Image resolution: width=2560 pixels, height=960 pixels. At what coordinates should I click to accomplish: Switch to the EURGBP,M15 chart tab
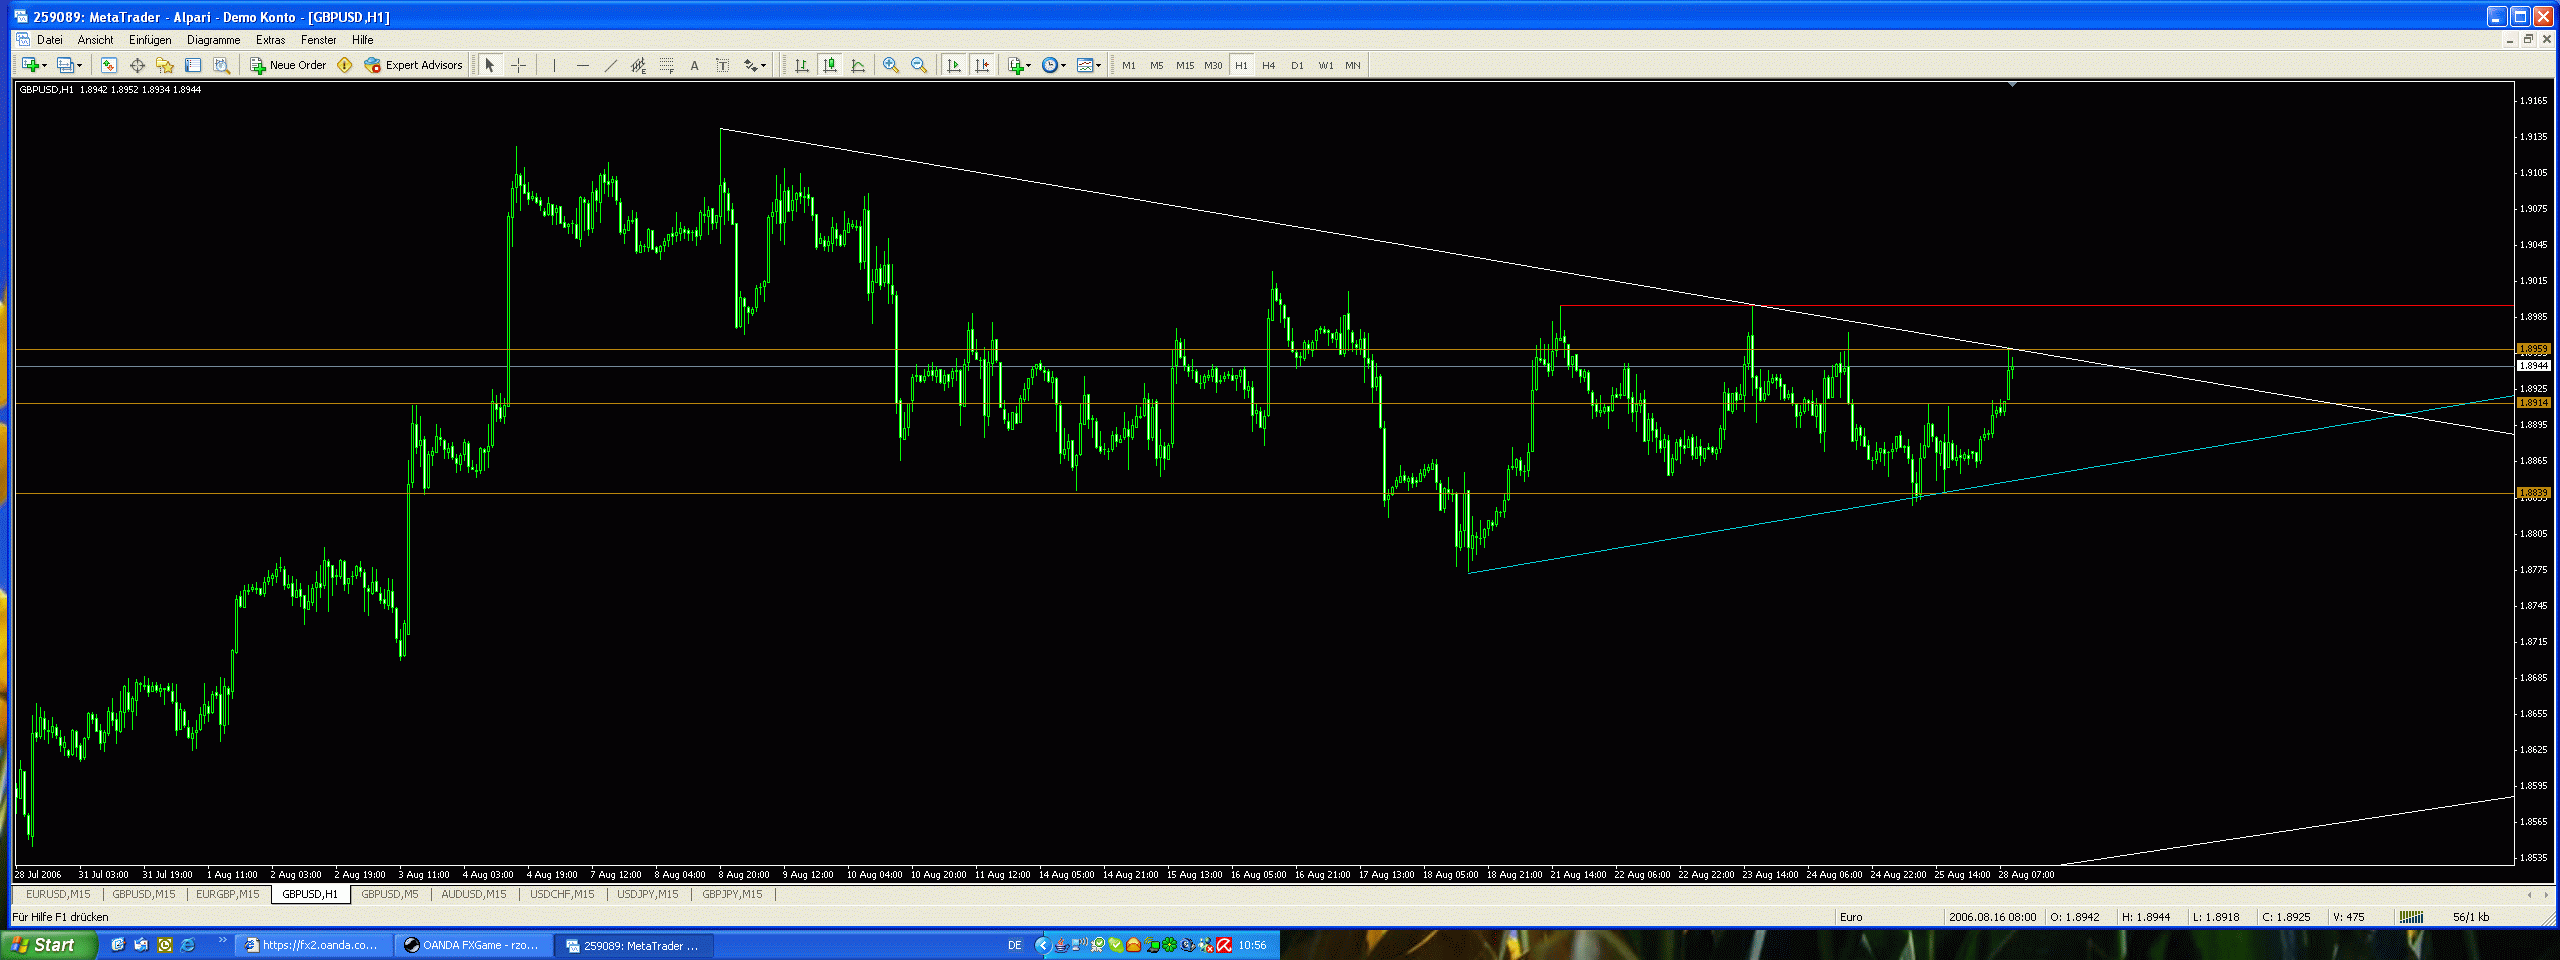pos(227,894)
